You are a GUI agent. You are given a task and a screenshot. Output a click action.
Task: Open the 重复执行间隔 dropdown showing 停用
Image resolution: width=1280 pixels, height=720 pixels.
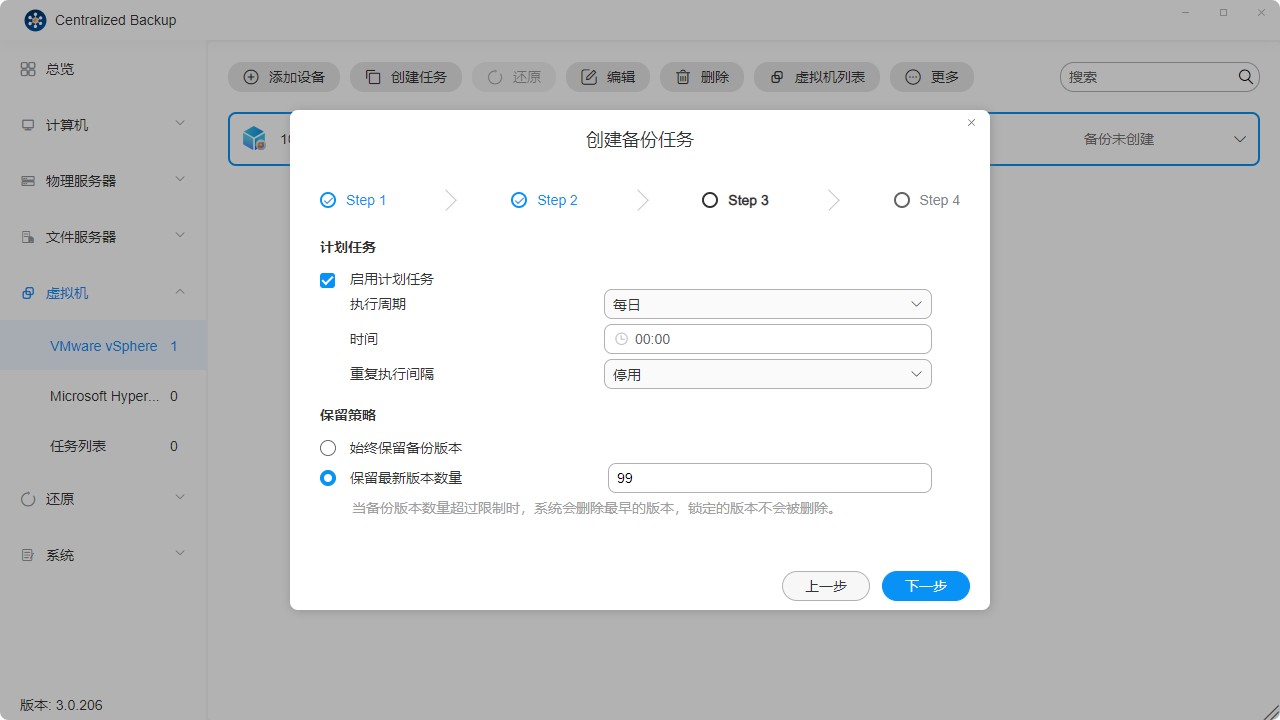(x=767, y=373)
